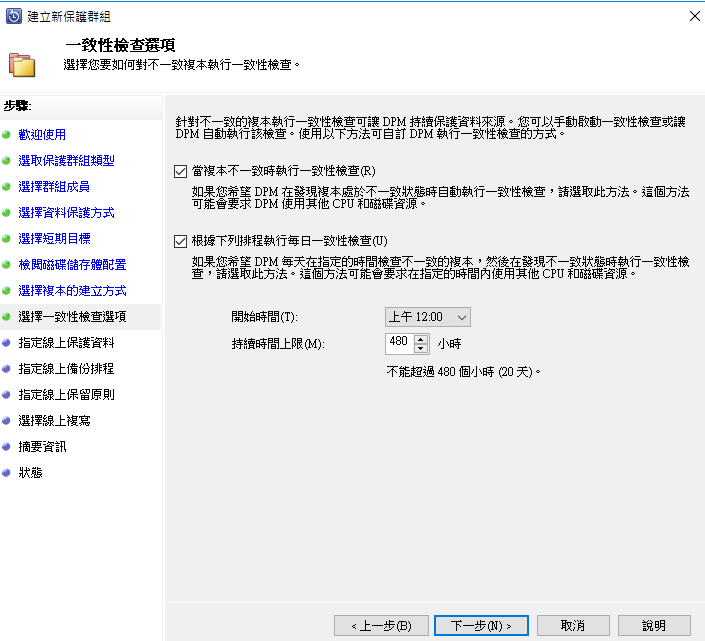The height and width of the screenshot is (641, 705).
Task: Click the DPM wizard title bar icon
Action: coord(13,16)
